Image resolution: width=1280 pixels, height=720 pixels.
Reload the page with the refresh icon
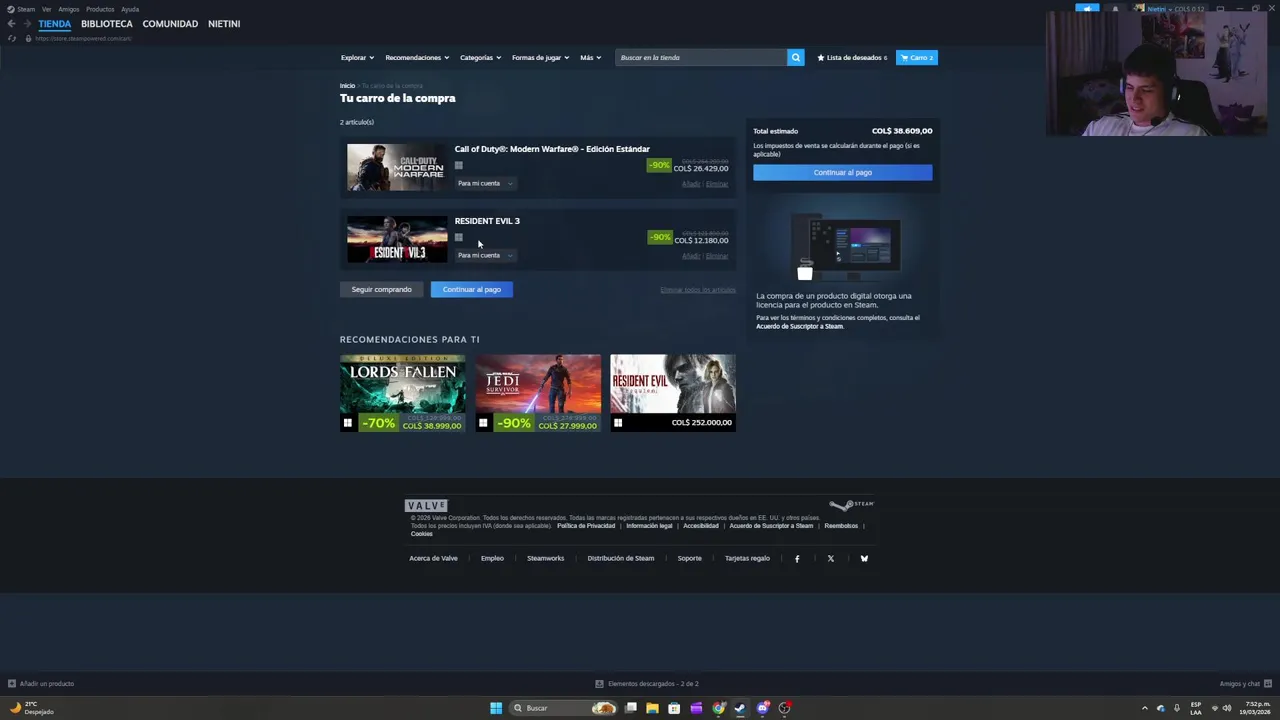(x=12, y=38)
